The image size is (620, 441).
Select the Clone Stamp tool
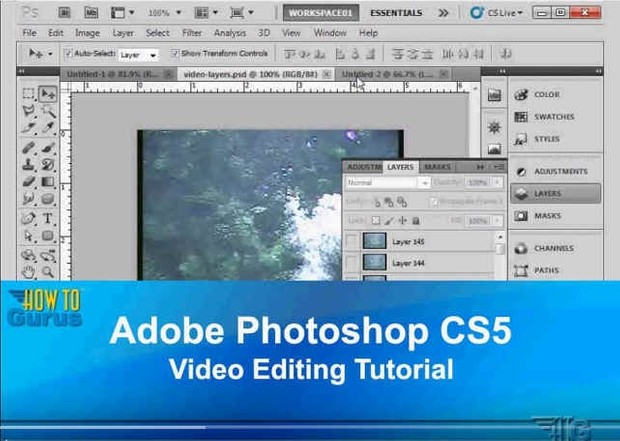click(x=28, y=164)
